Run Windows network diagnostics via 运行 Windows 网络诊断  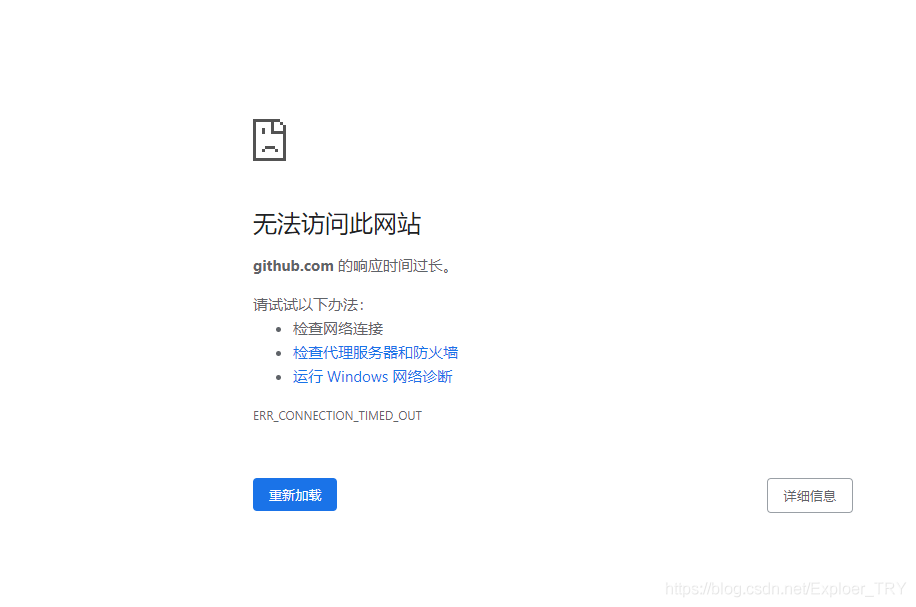pyautogui.click(x=372, y=376)
